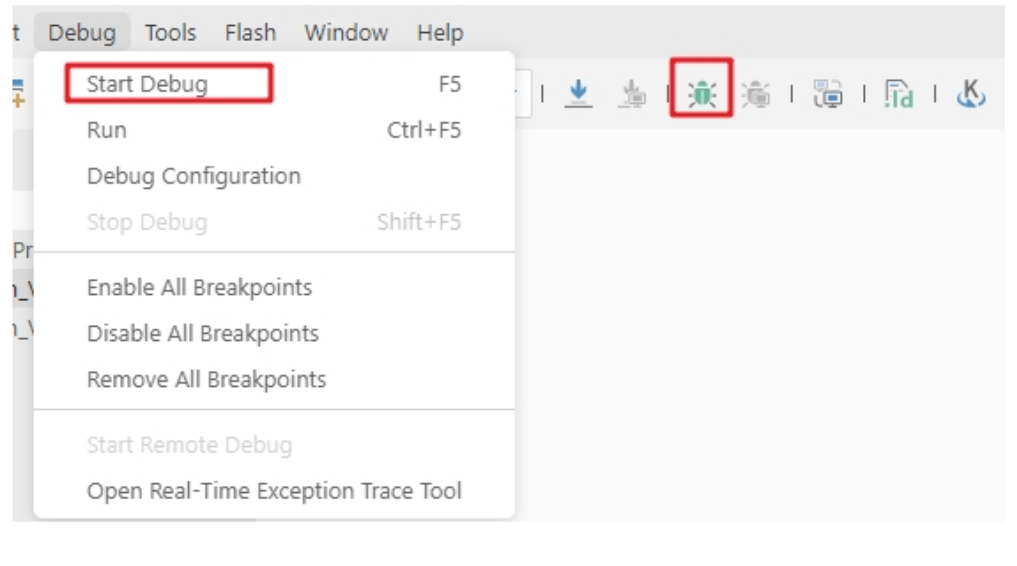This screenshot has width=1017, height=566.
Task: Choose Run from Debug menu
Action: tap(274, 130)
